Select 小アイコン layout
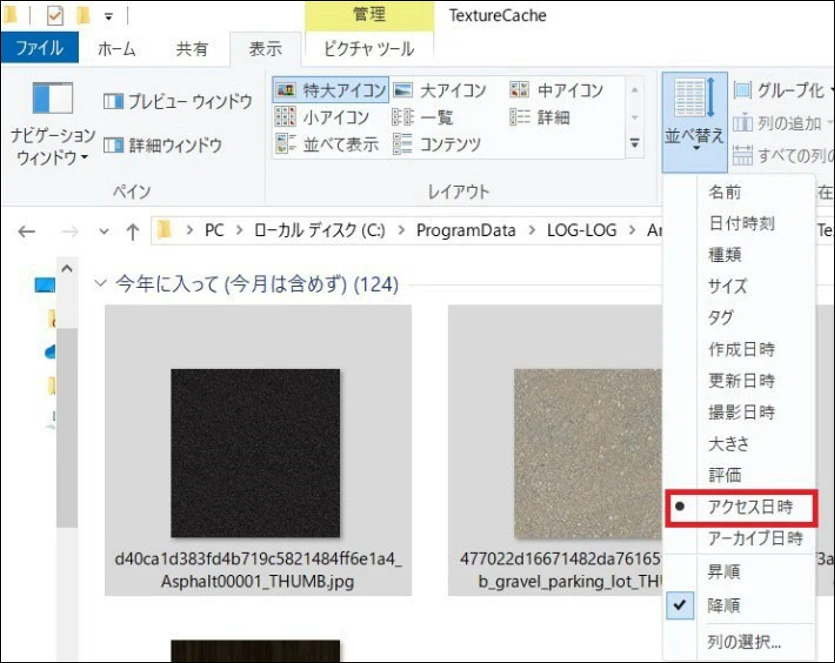This screenshot has width=835, height=663. point(322,117)
